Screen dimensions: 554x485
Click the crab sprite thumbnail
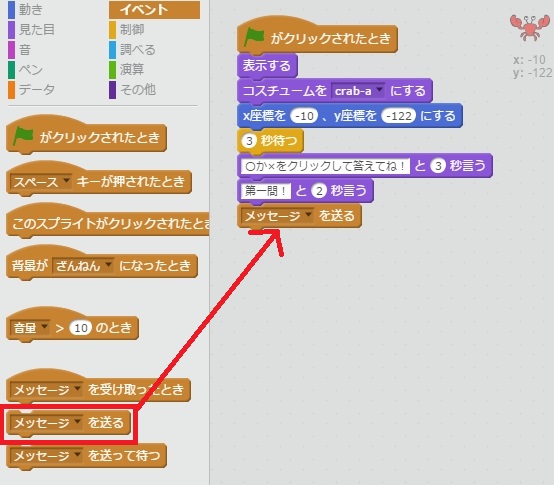pyautogui.click(x=530, y=28)
